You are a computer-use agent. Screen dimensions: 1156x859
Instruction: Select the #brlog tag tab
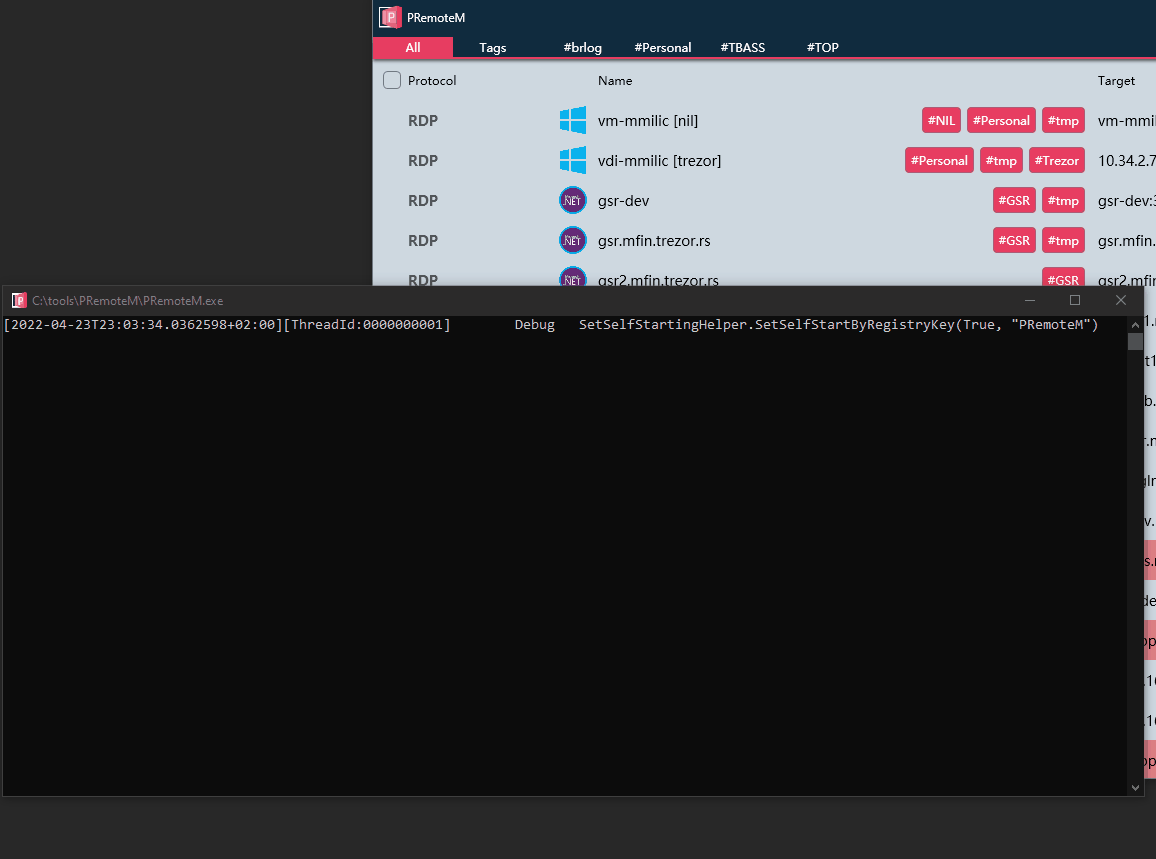tap(582, 47)
